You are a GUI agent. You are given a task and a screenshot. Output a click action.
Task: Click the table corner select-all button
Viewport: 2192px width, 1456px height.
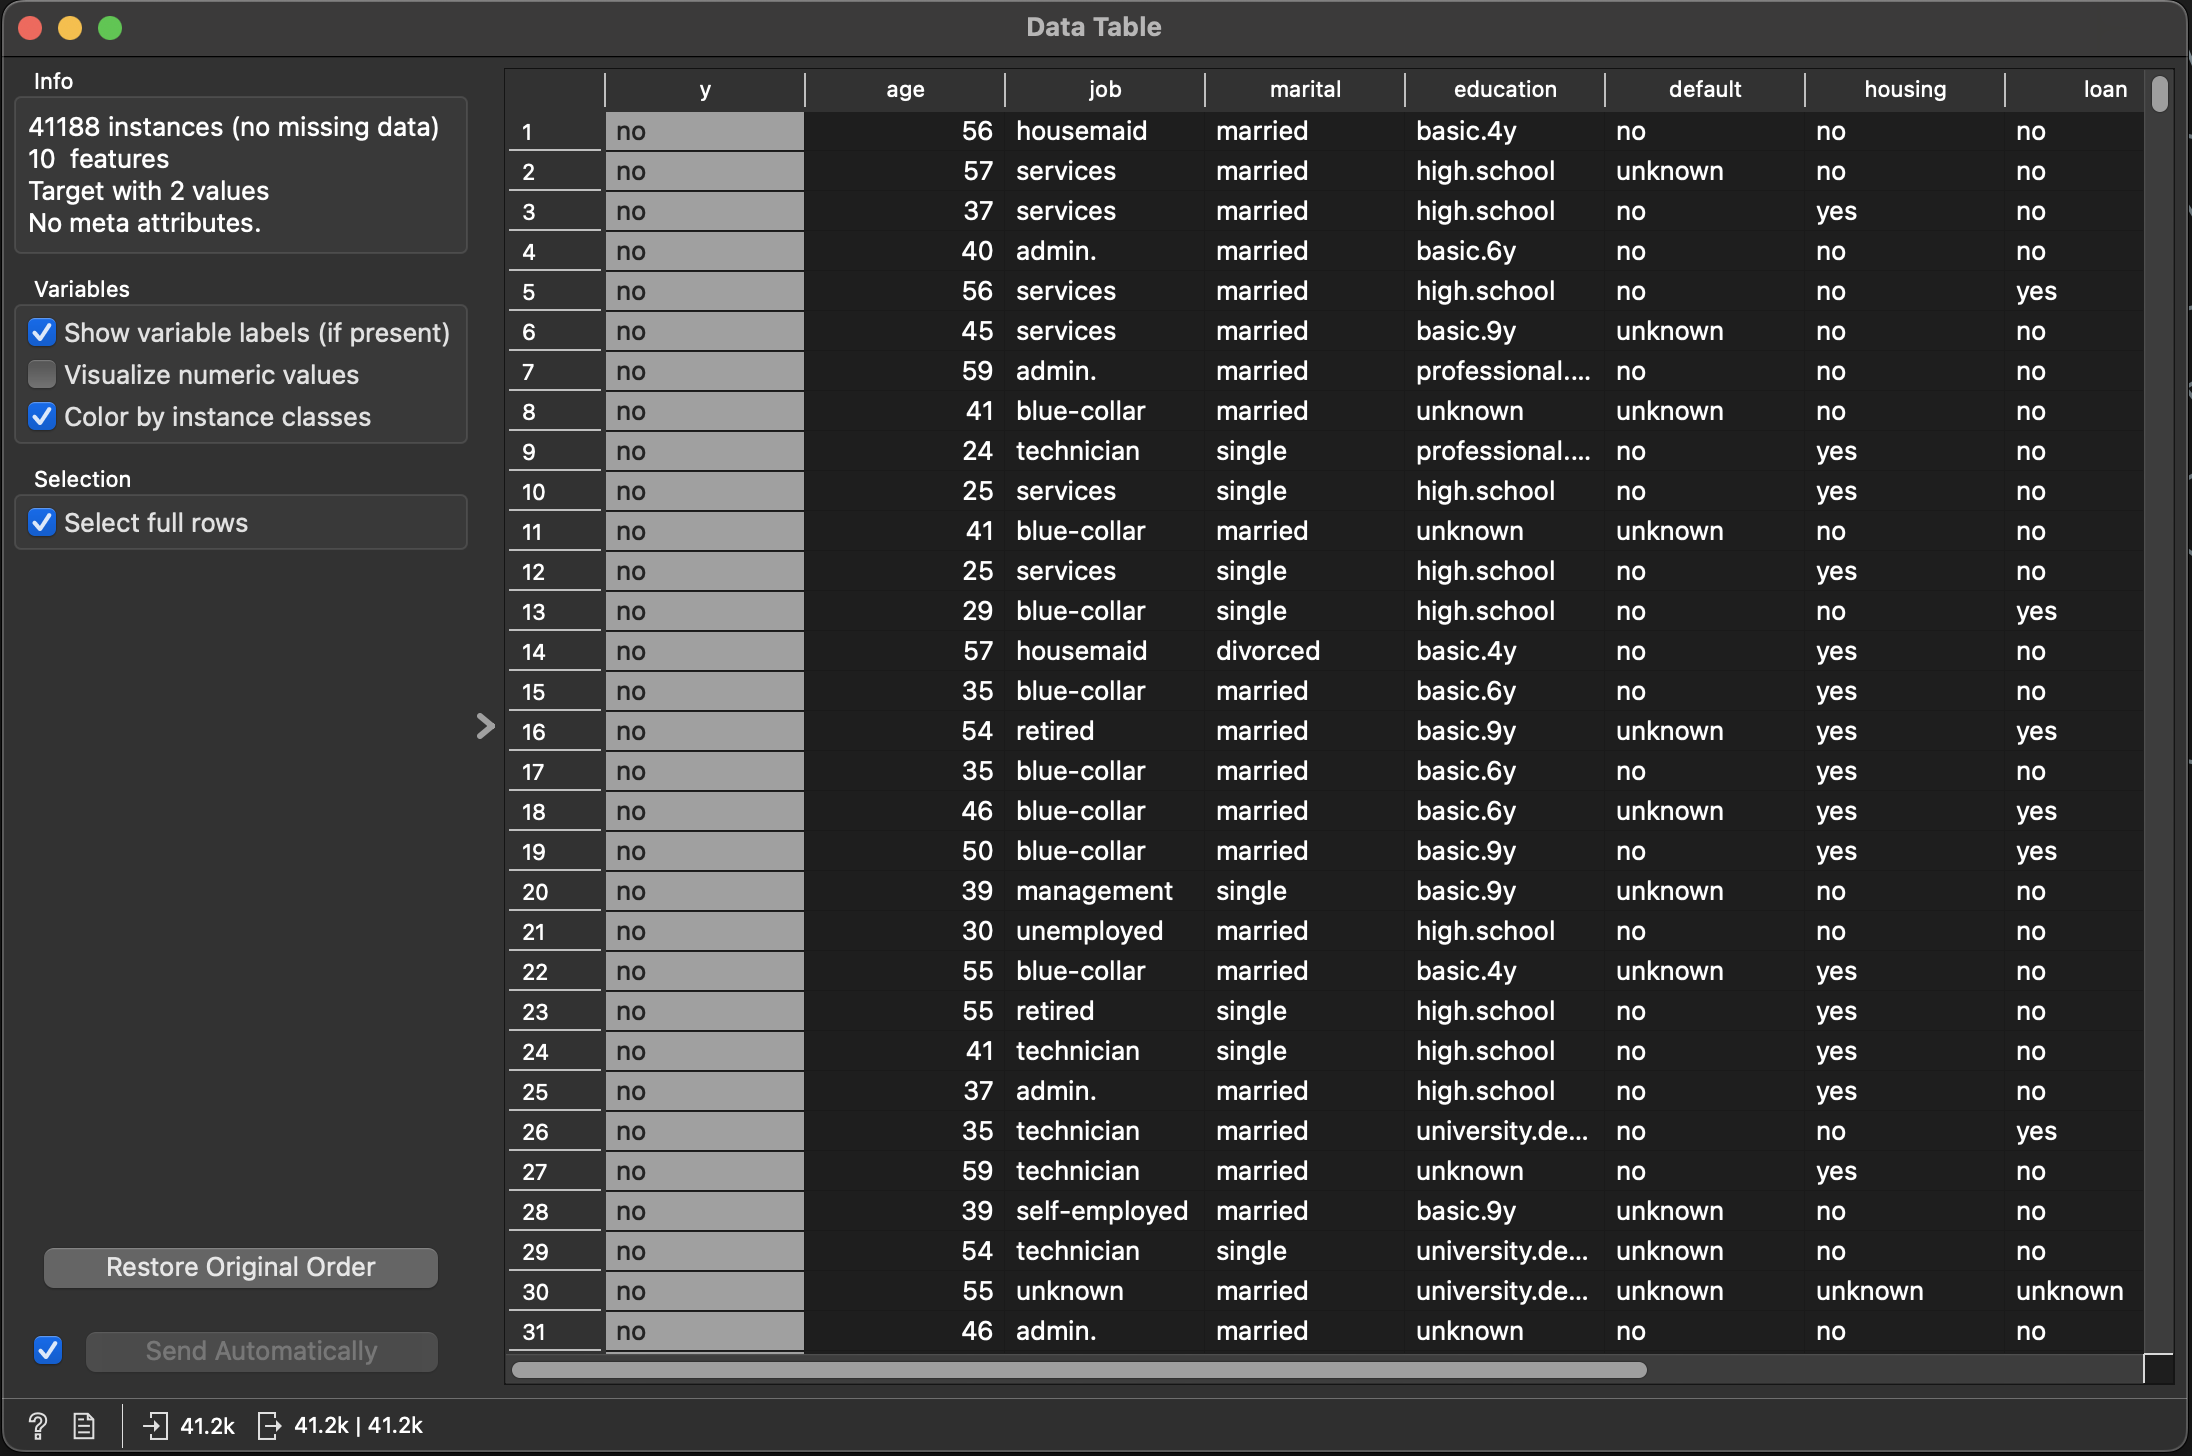coord(554,89)
